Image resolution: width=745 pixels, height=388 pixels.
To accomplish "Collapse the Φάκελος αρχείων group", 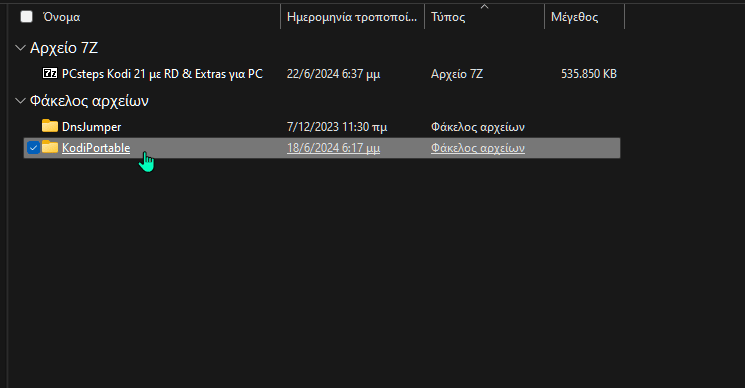I will [20, 101].
